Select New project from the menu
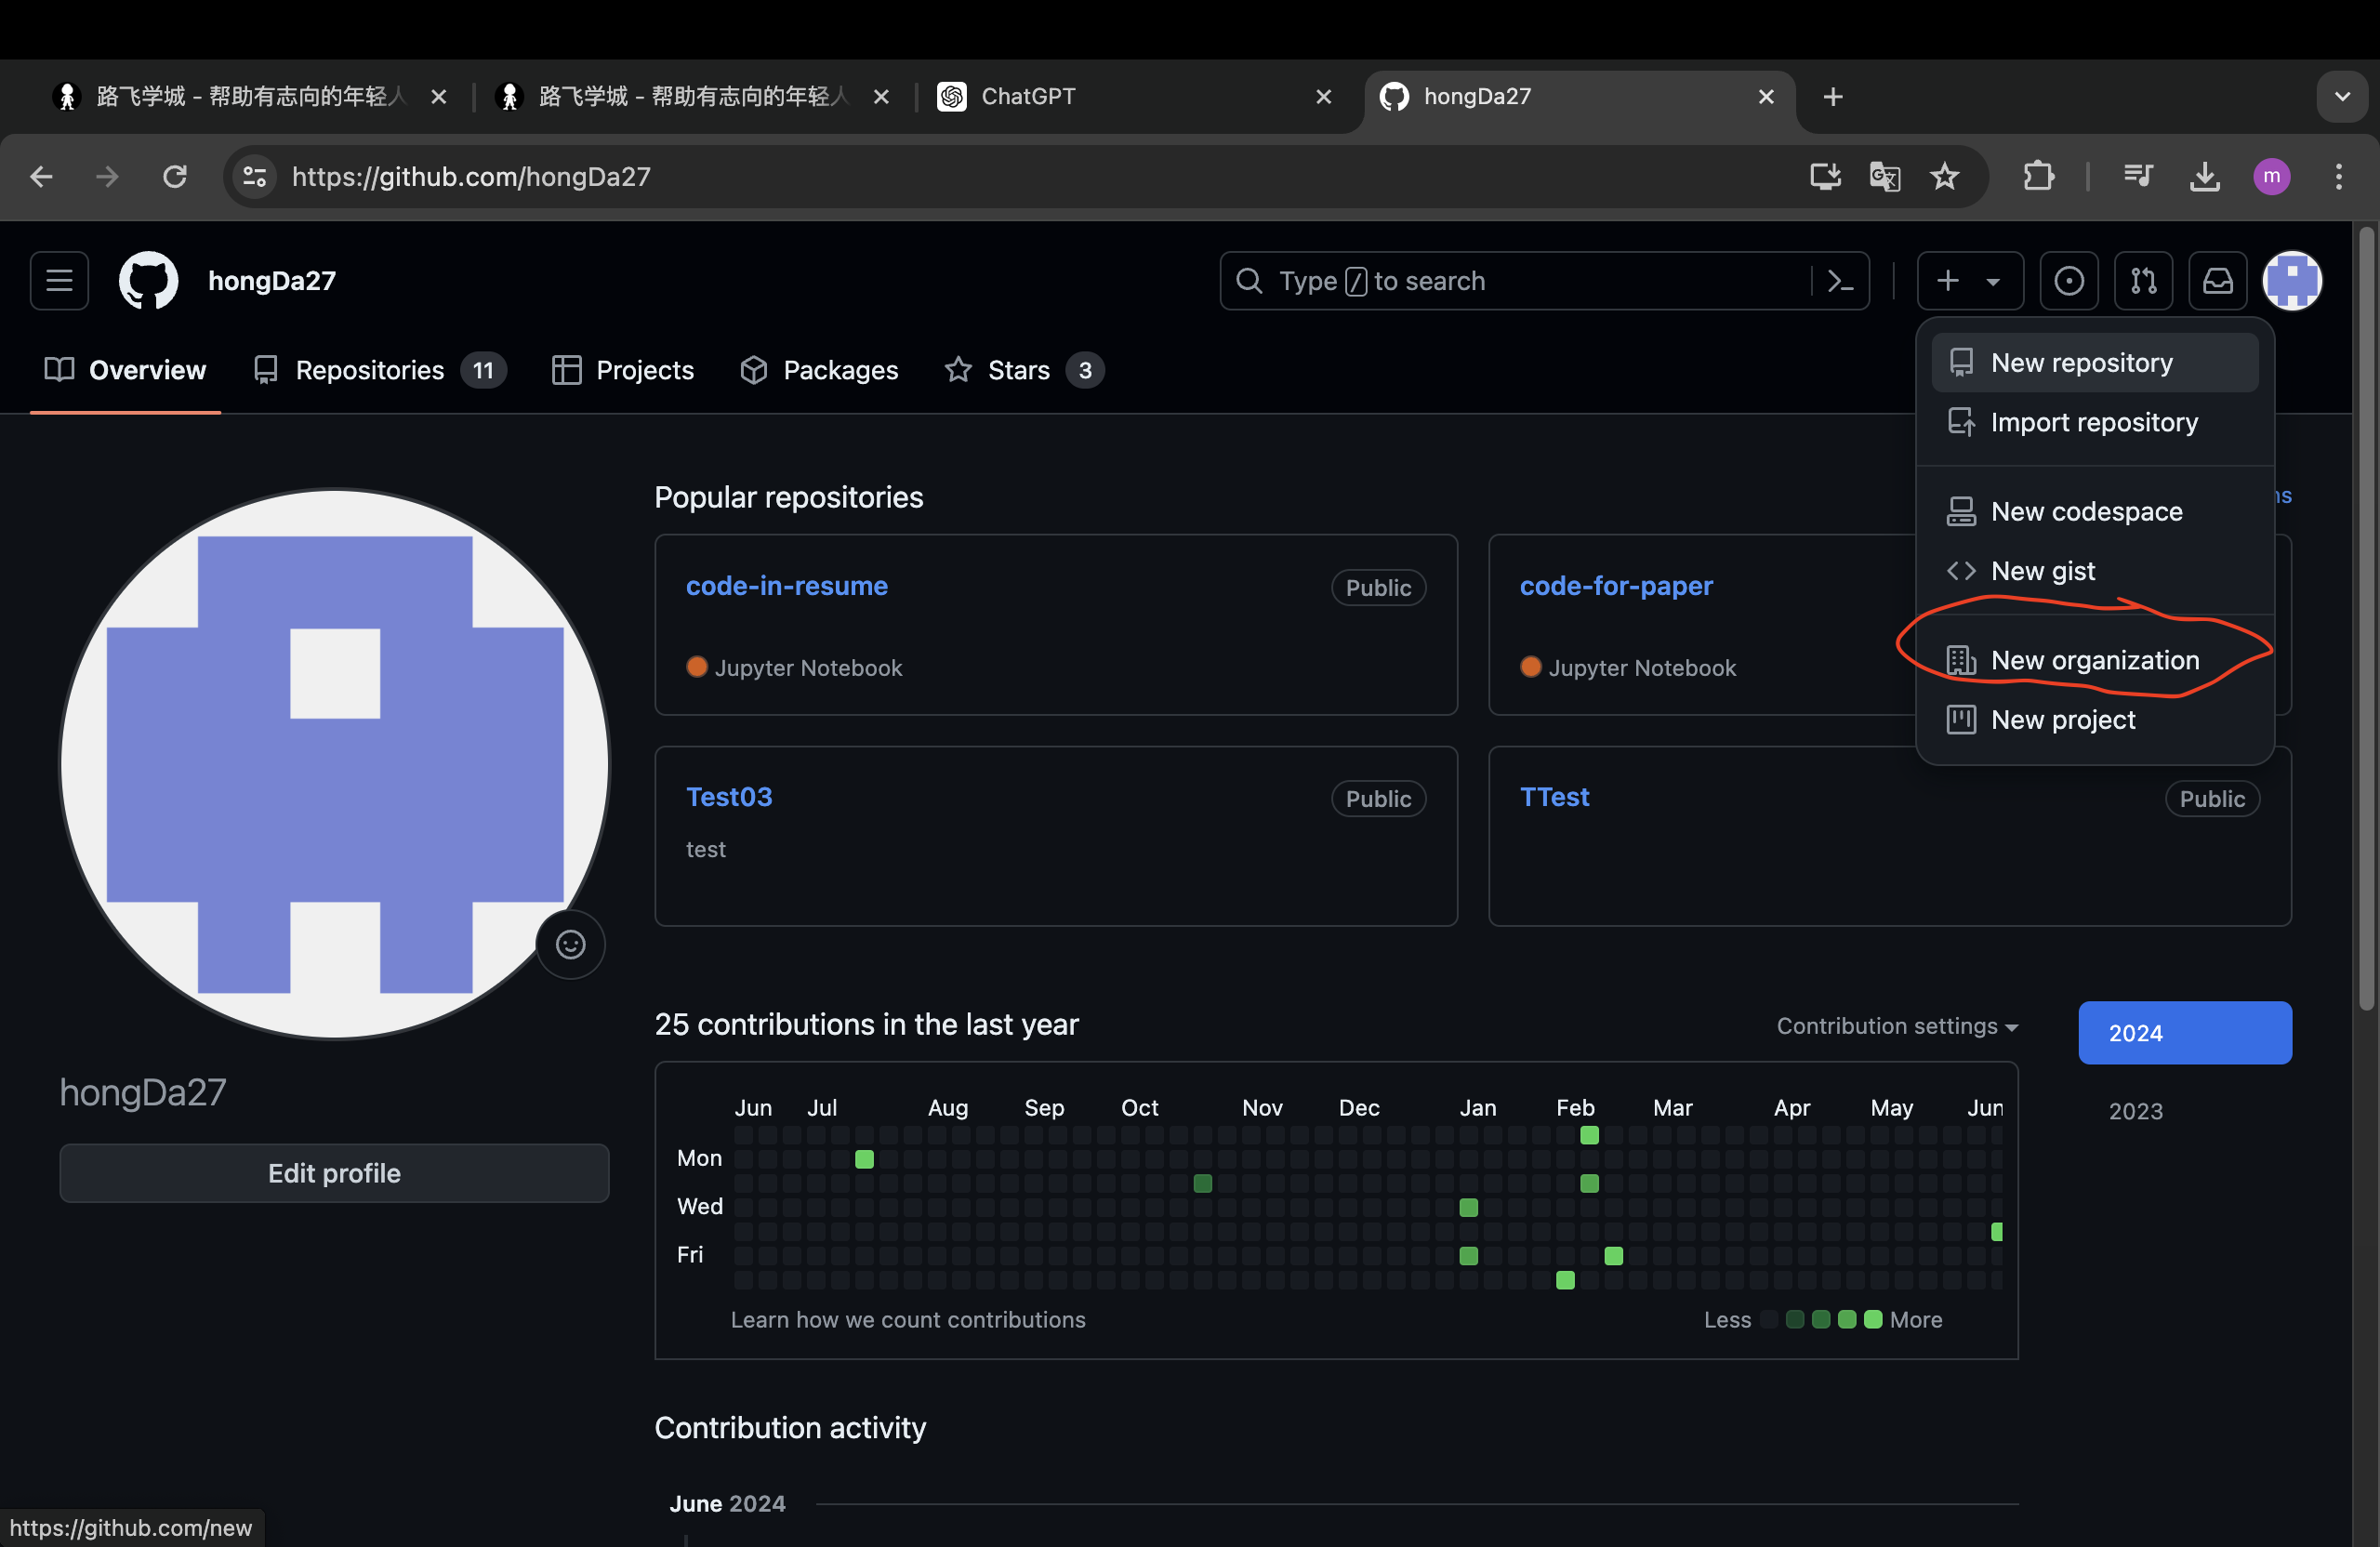The height and width of the screenshot is (1547, 2380). 2095,720
